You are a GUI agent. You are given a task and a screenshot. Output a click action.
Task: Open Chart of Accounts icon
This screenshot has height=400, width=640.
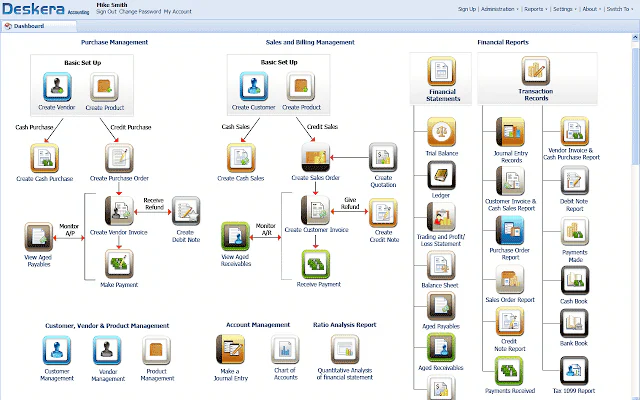[285, 349]
